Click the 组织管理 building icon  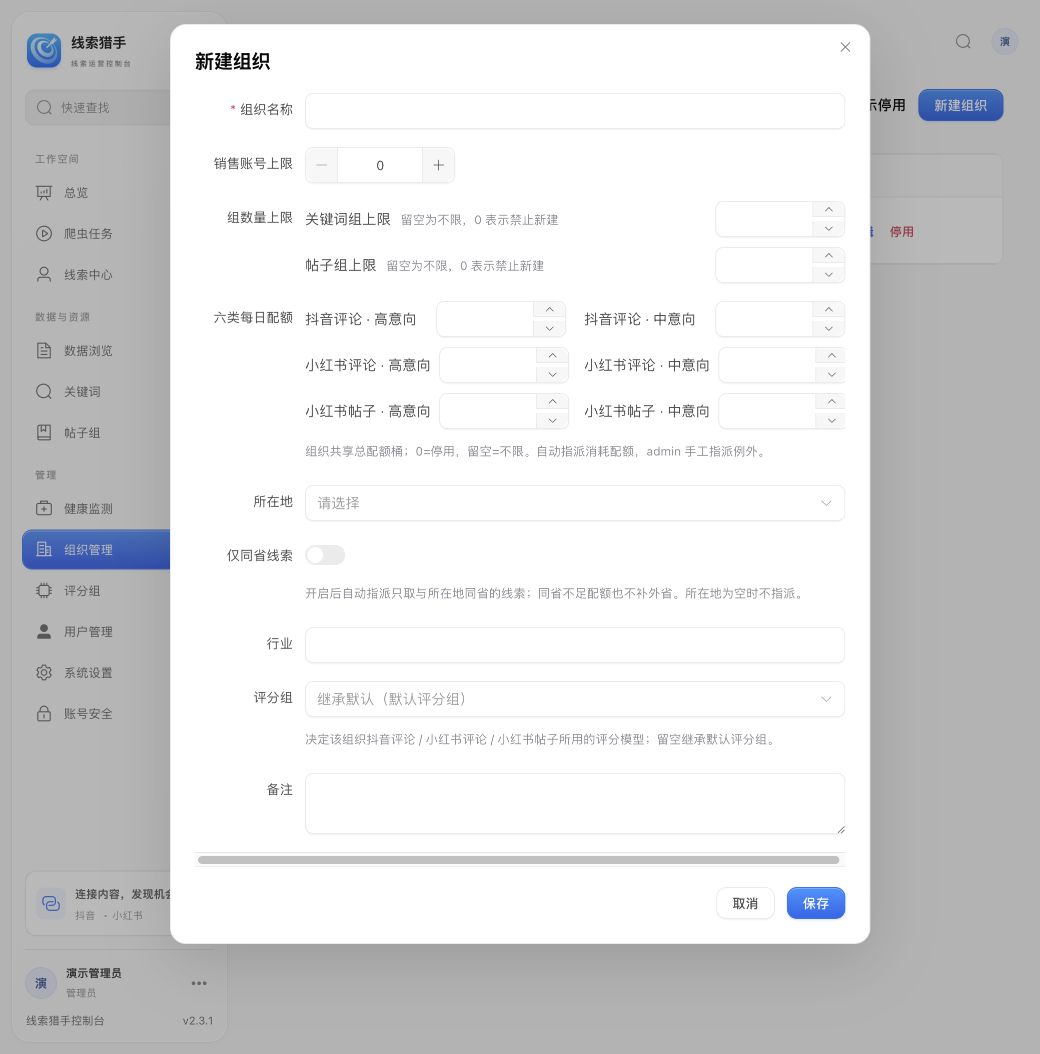44,550
